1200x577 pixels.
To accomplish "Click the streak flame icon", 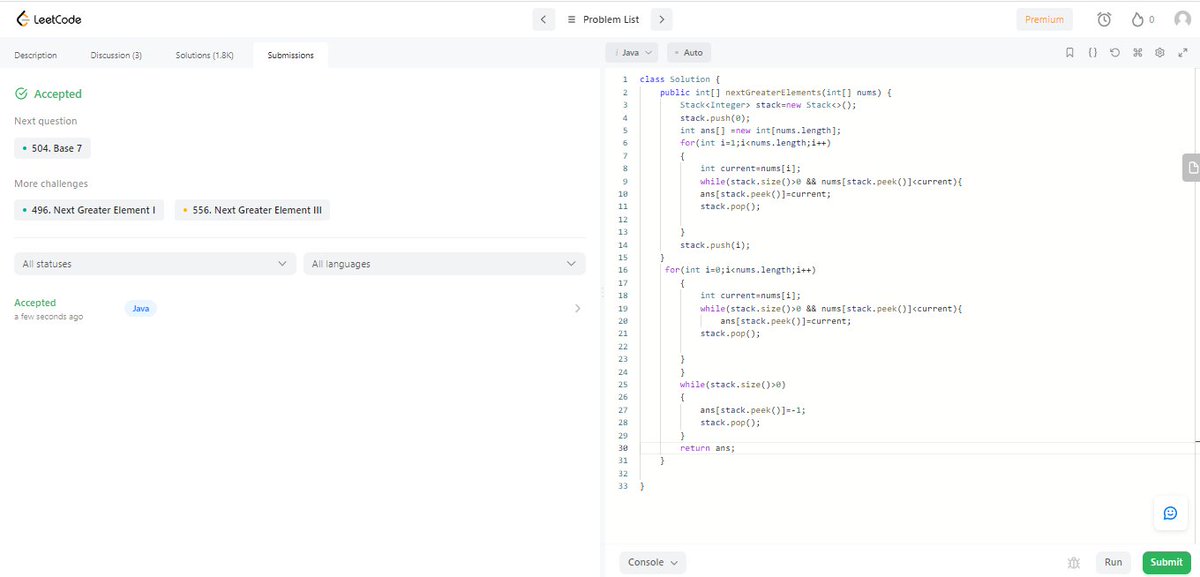I will point(1137,19).
